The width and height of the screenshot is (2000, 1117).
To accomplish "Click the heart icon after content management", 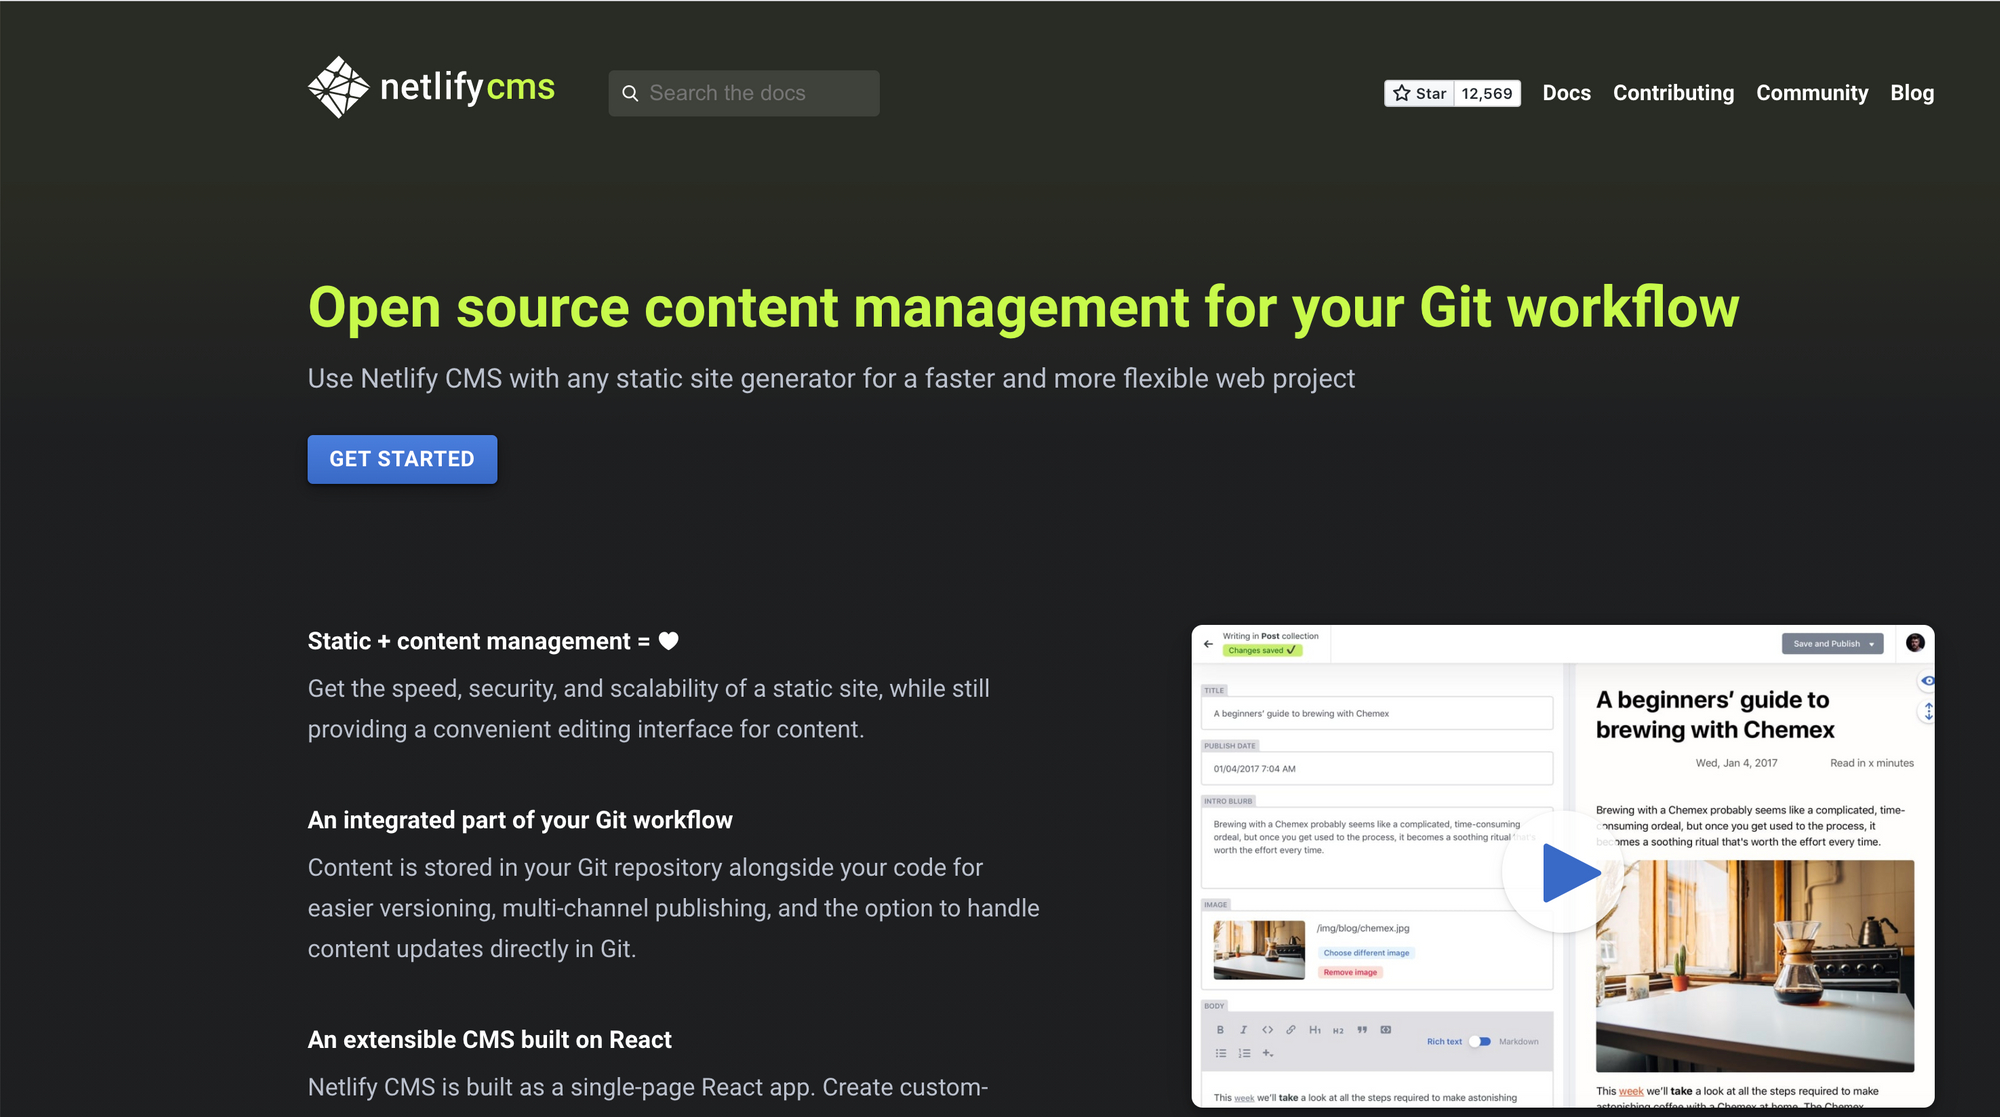I will 669,641.
